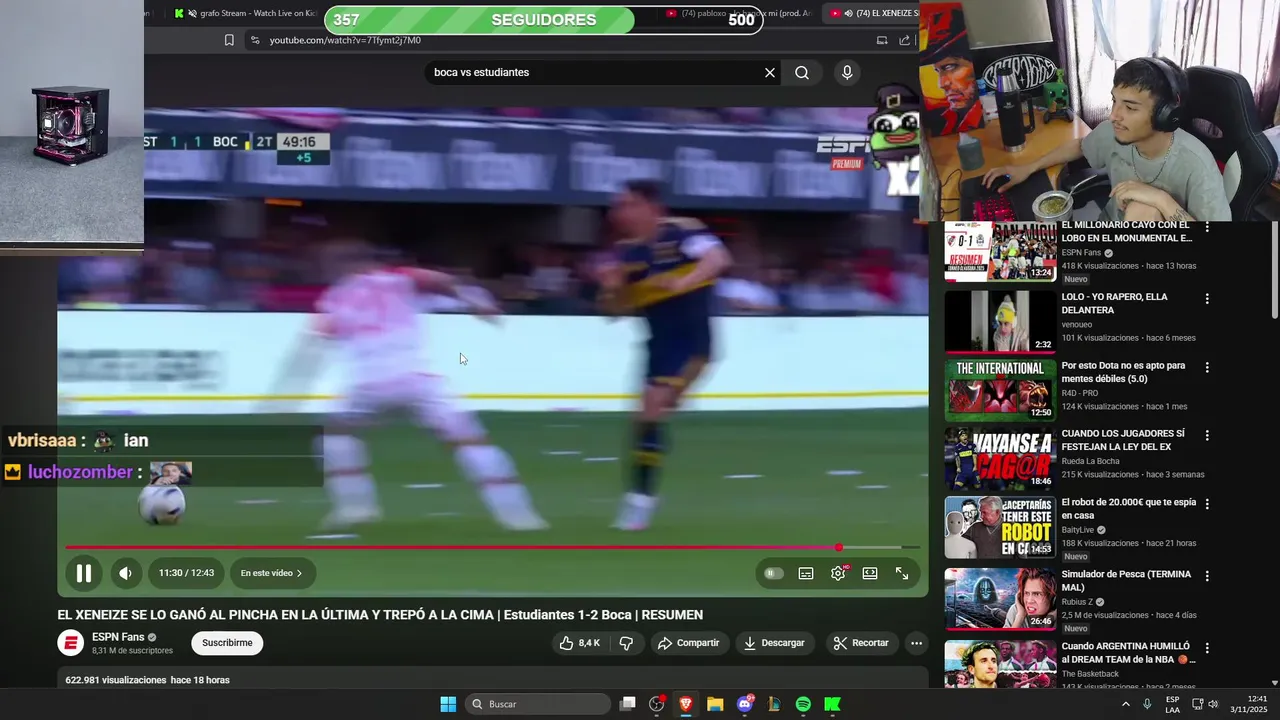The height and width of the screenshot is (720, 1280).
Task: Open menu for 'Por esto Dota' video
Action: coord(1207,368)
